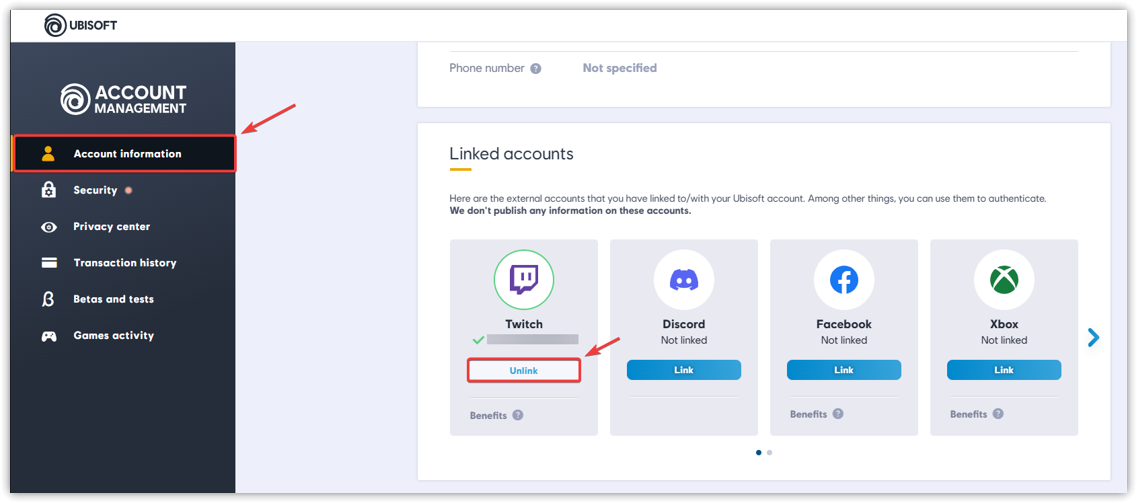Image resolution: width=1137 pixels, height=503 pixels.
Task: Click the Privacy center eye icon
Action: click(x=49, y=227)
